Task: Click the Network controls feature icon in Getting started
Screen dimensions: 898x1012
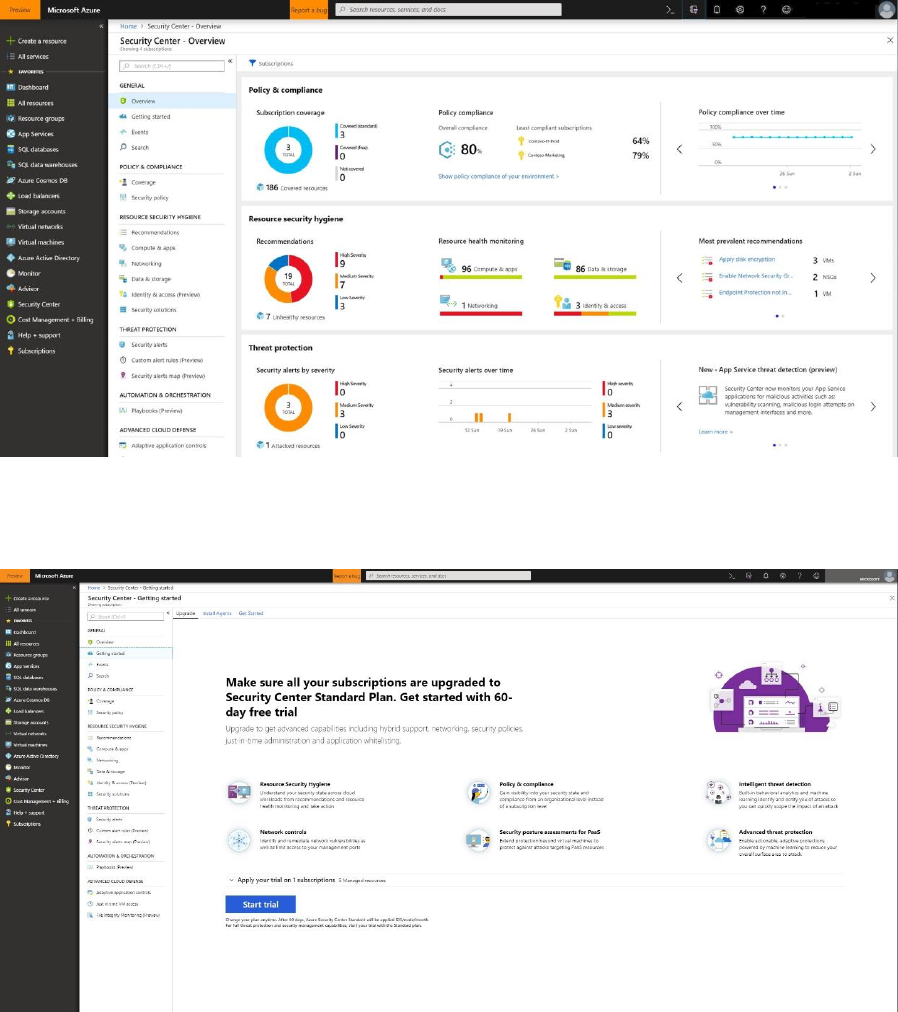Action: tap(239, 840)
